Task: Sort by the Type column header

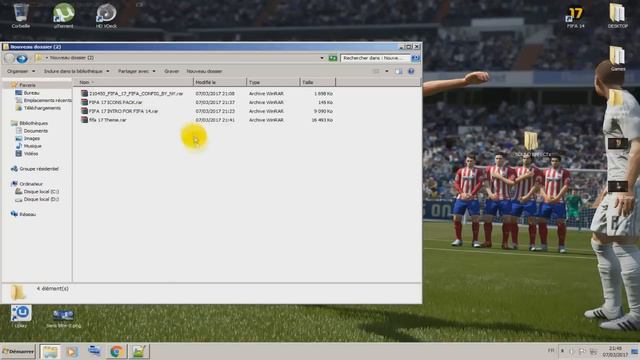Action: click(x=273, y=82)
